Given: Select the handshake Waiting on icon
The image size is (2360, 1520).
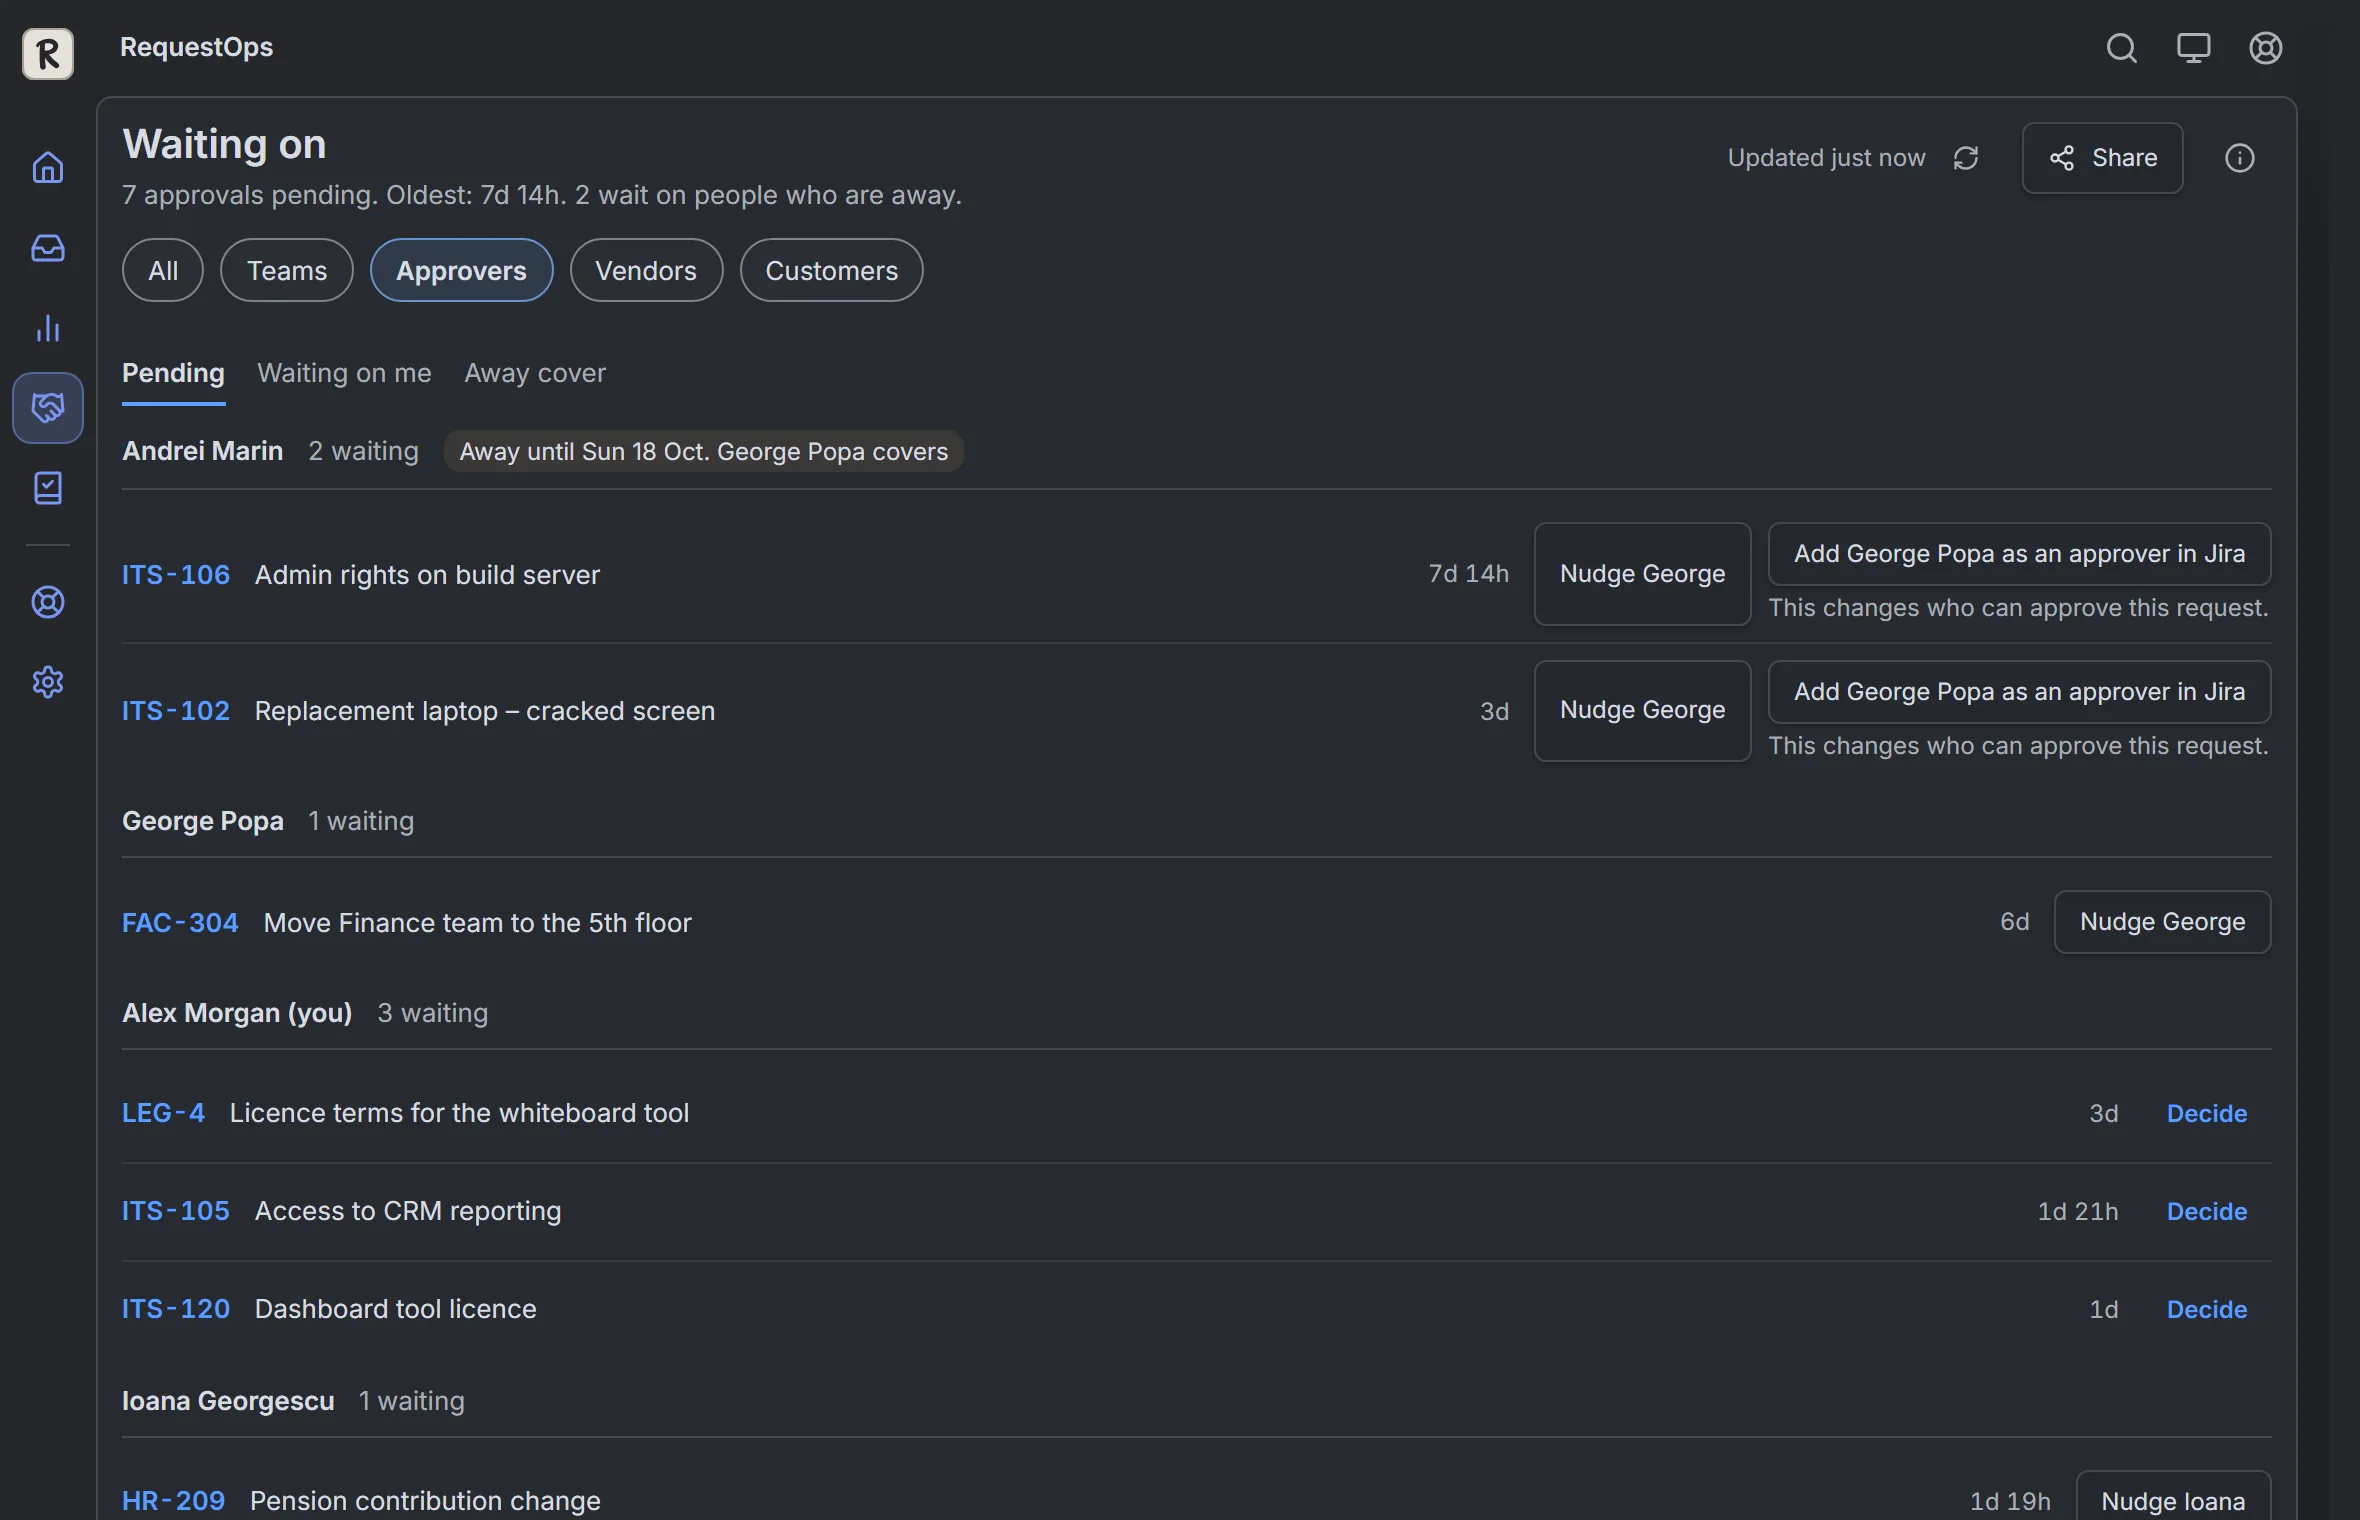Looking at the screenshot, I should [x=48, y=408].
